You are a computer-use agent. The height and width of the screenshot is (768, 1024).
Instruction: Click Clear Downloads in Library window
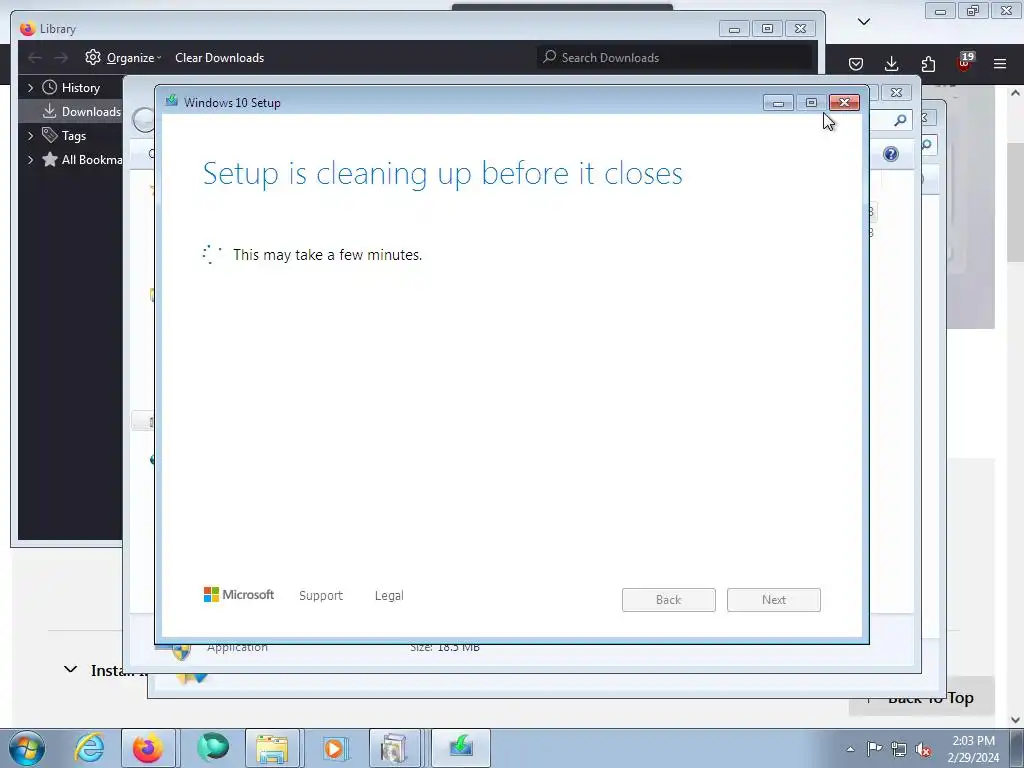coord(219,57)
